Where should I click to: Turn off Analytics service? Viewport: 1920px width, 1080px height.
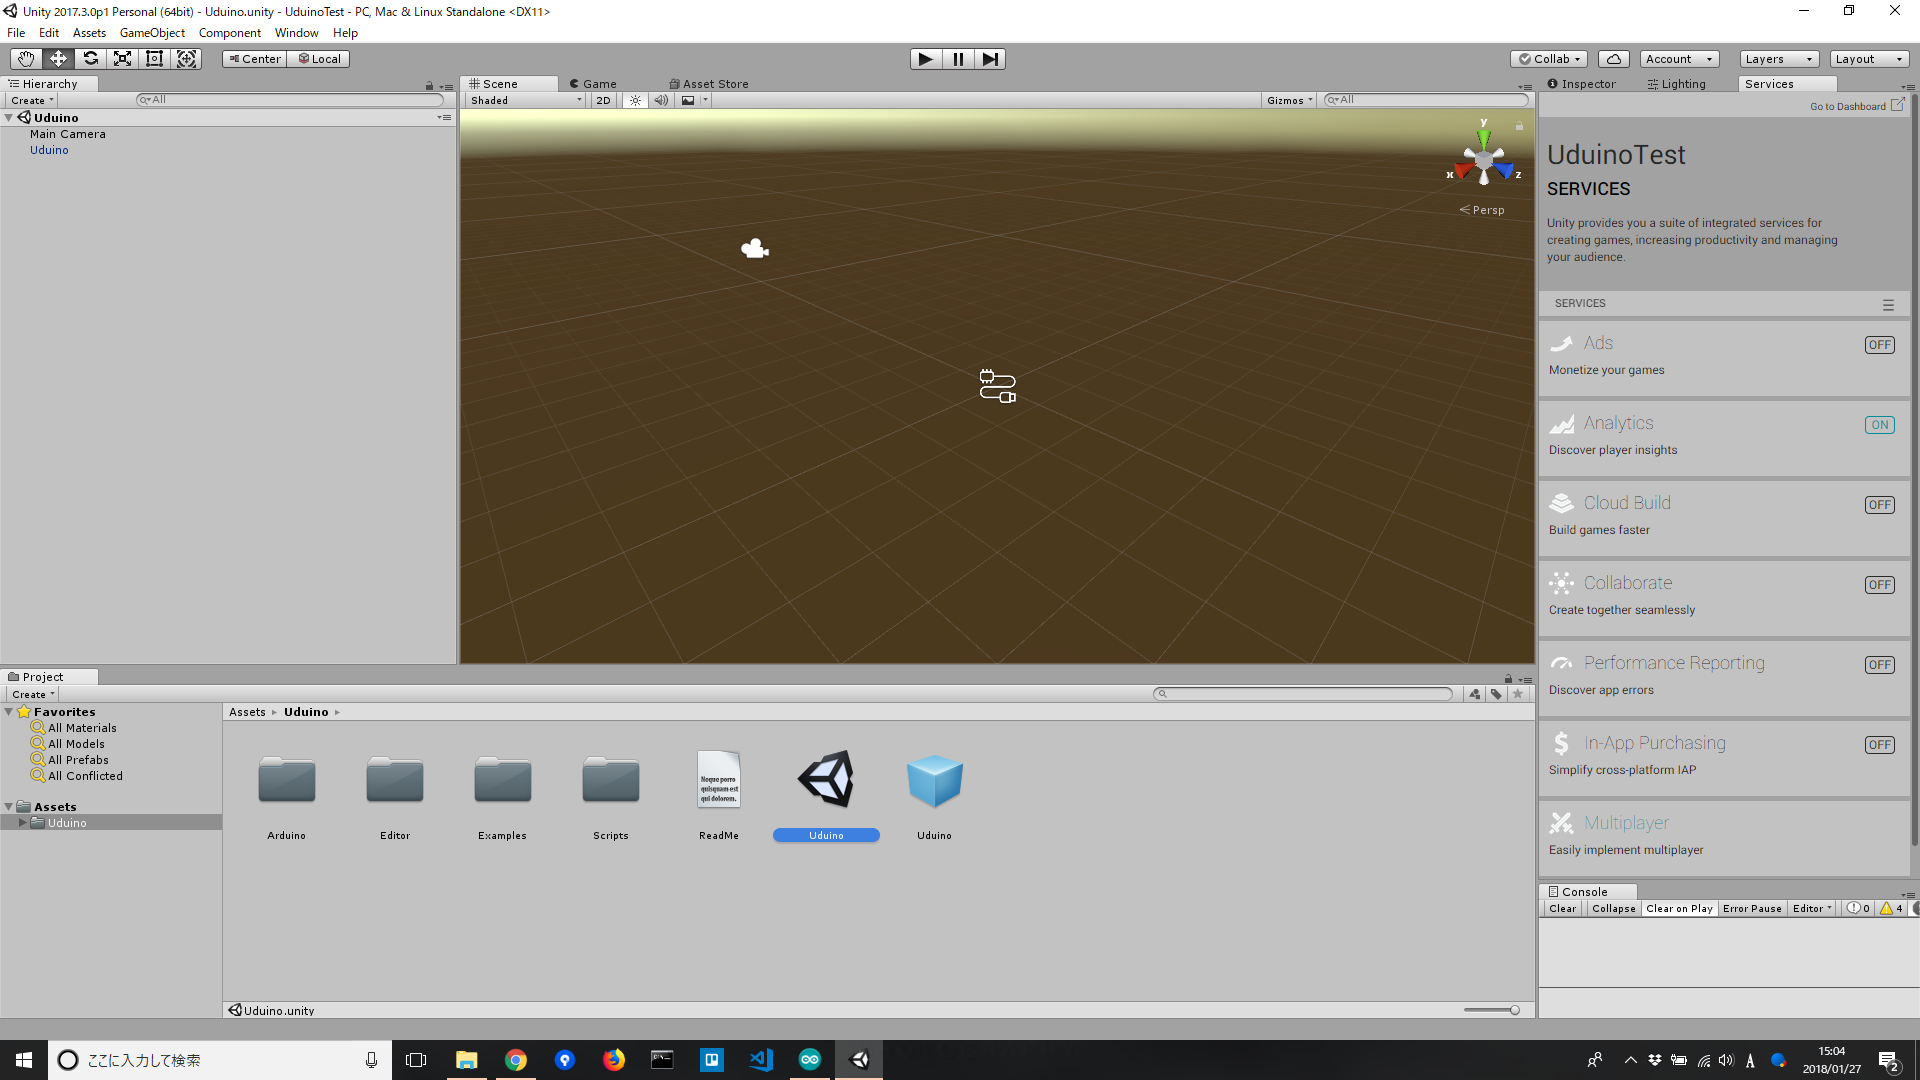coord(1879,424)
